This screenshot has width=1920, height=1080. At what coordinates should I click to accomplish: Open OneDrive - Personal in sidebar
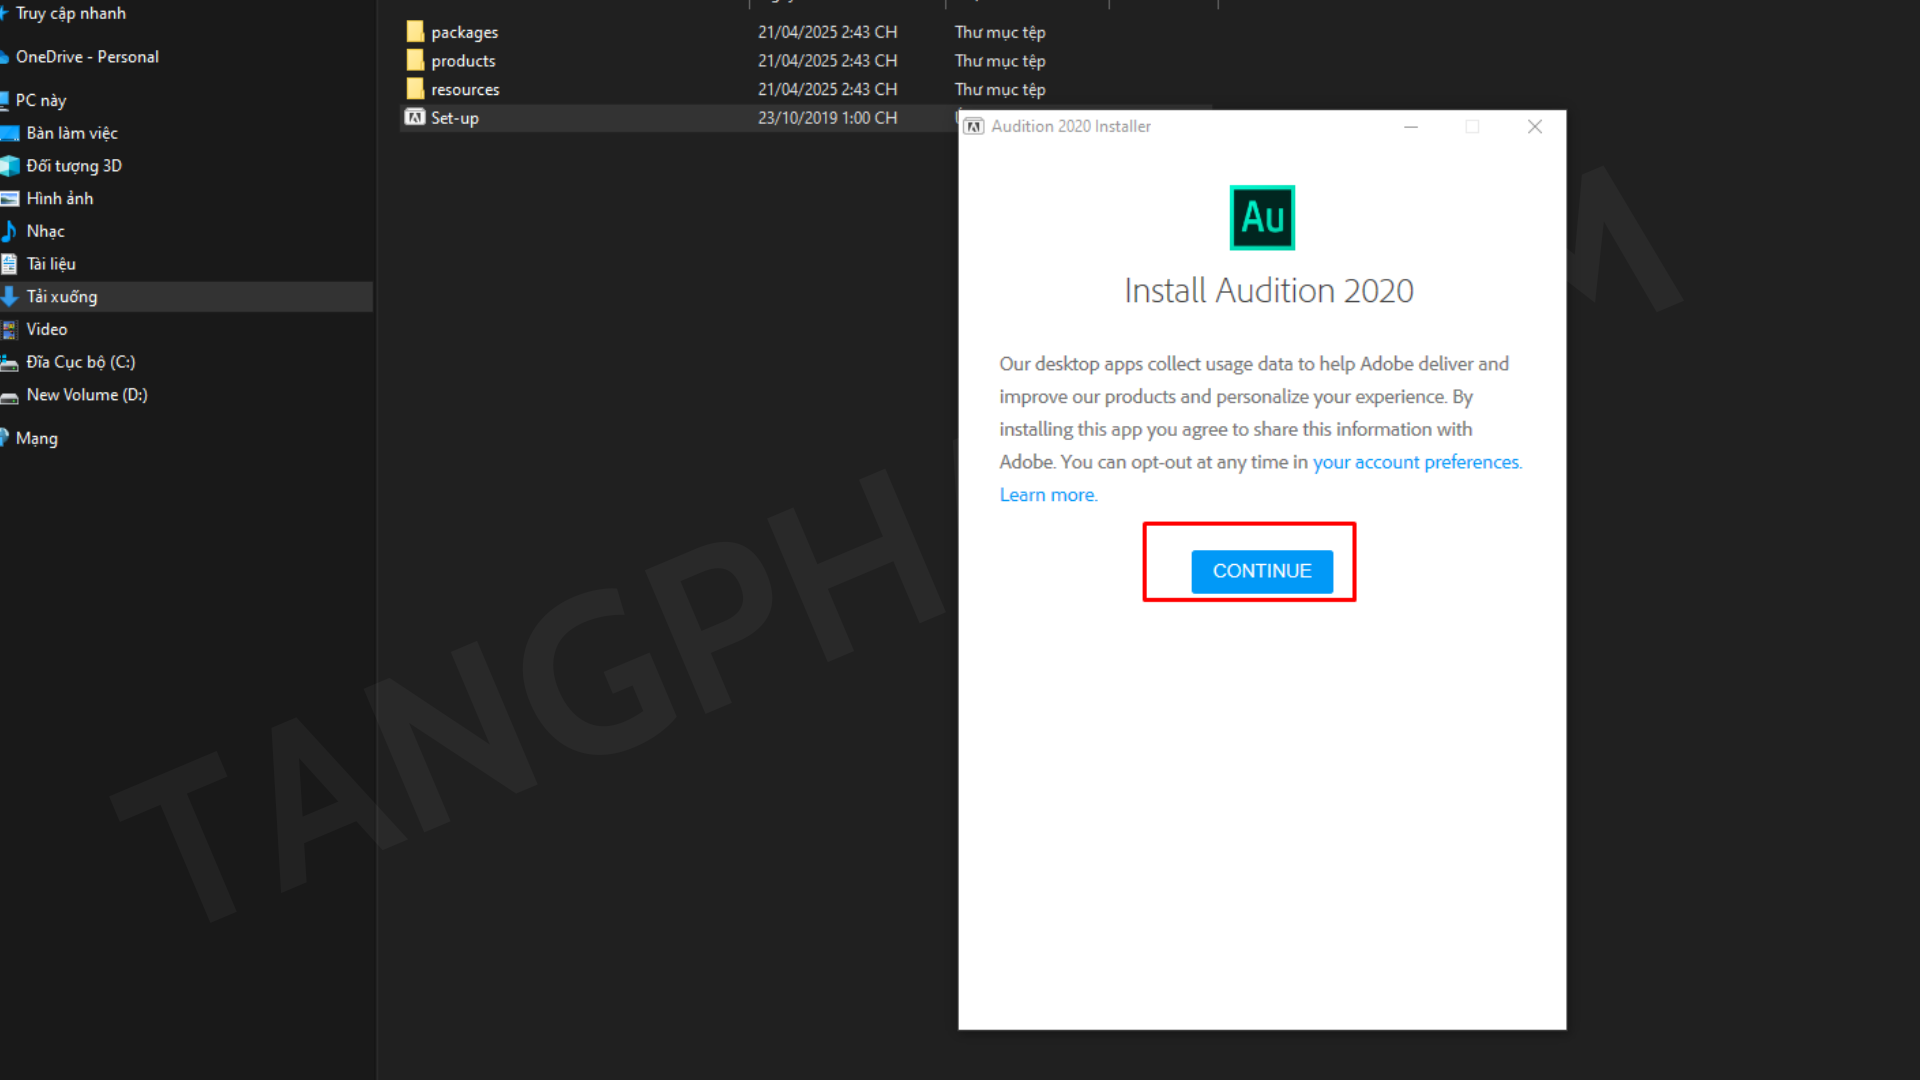(x=87, y=57)
